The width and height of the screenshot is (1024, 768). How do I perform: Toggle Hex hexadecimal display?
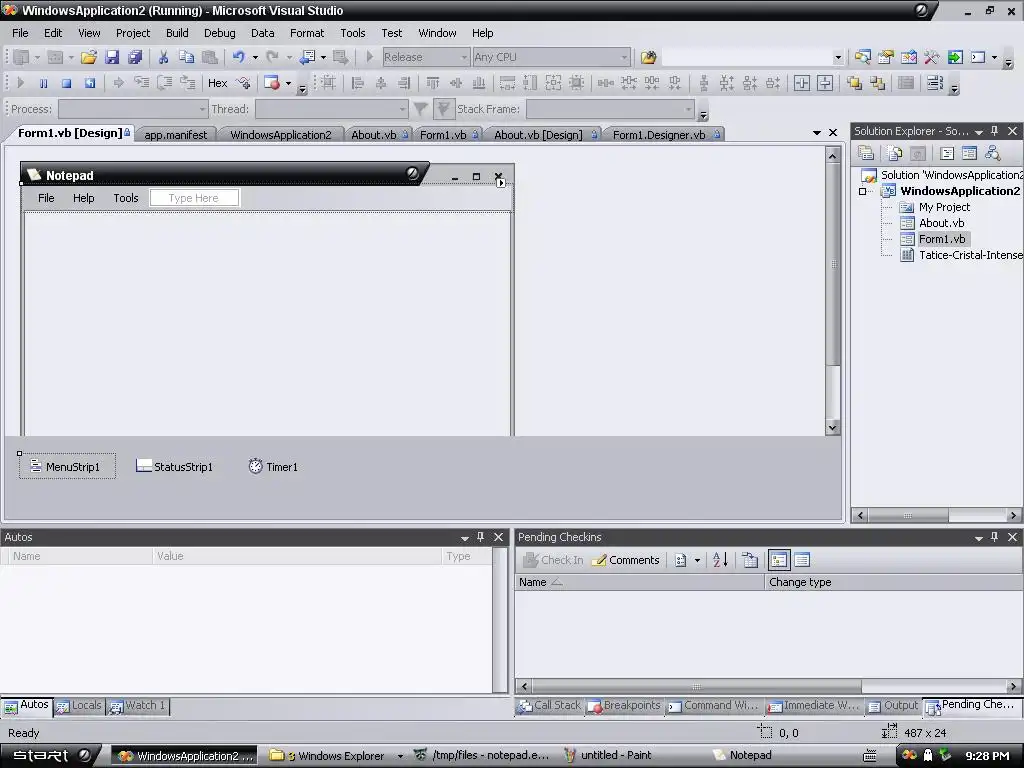(217, 83)
